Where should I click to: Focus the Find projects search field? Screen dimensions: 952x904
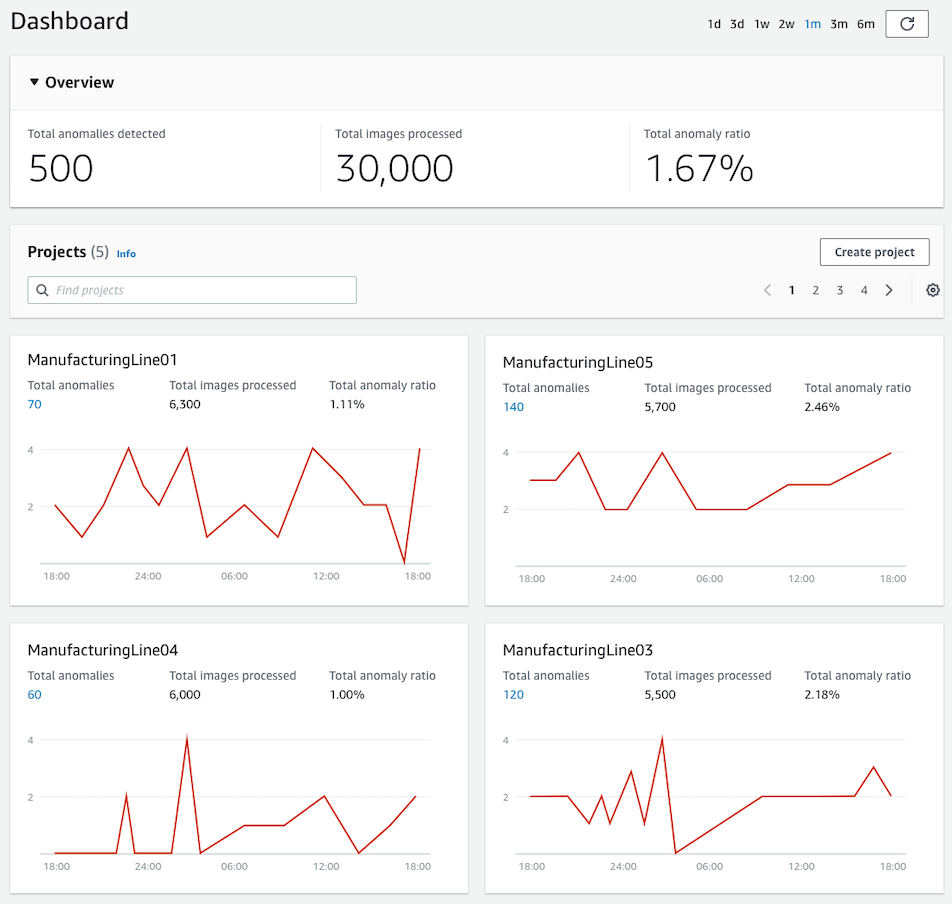[192, 290]
